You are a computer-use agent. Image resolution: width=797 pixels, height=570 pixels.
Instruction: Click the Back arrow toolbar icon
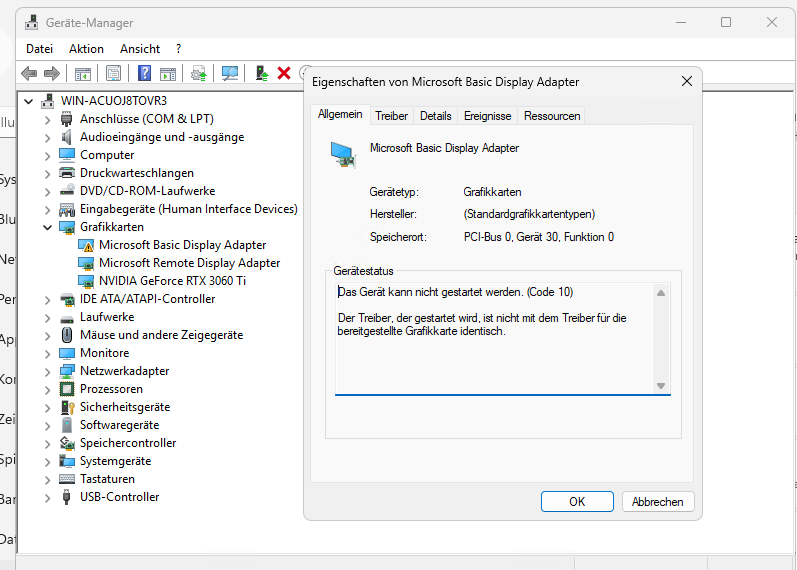(29, 74)
